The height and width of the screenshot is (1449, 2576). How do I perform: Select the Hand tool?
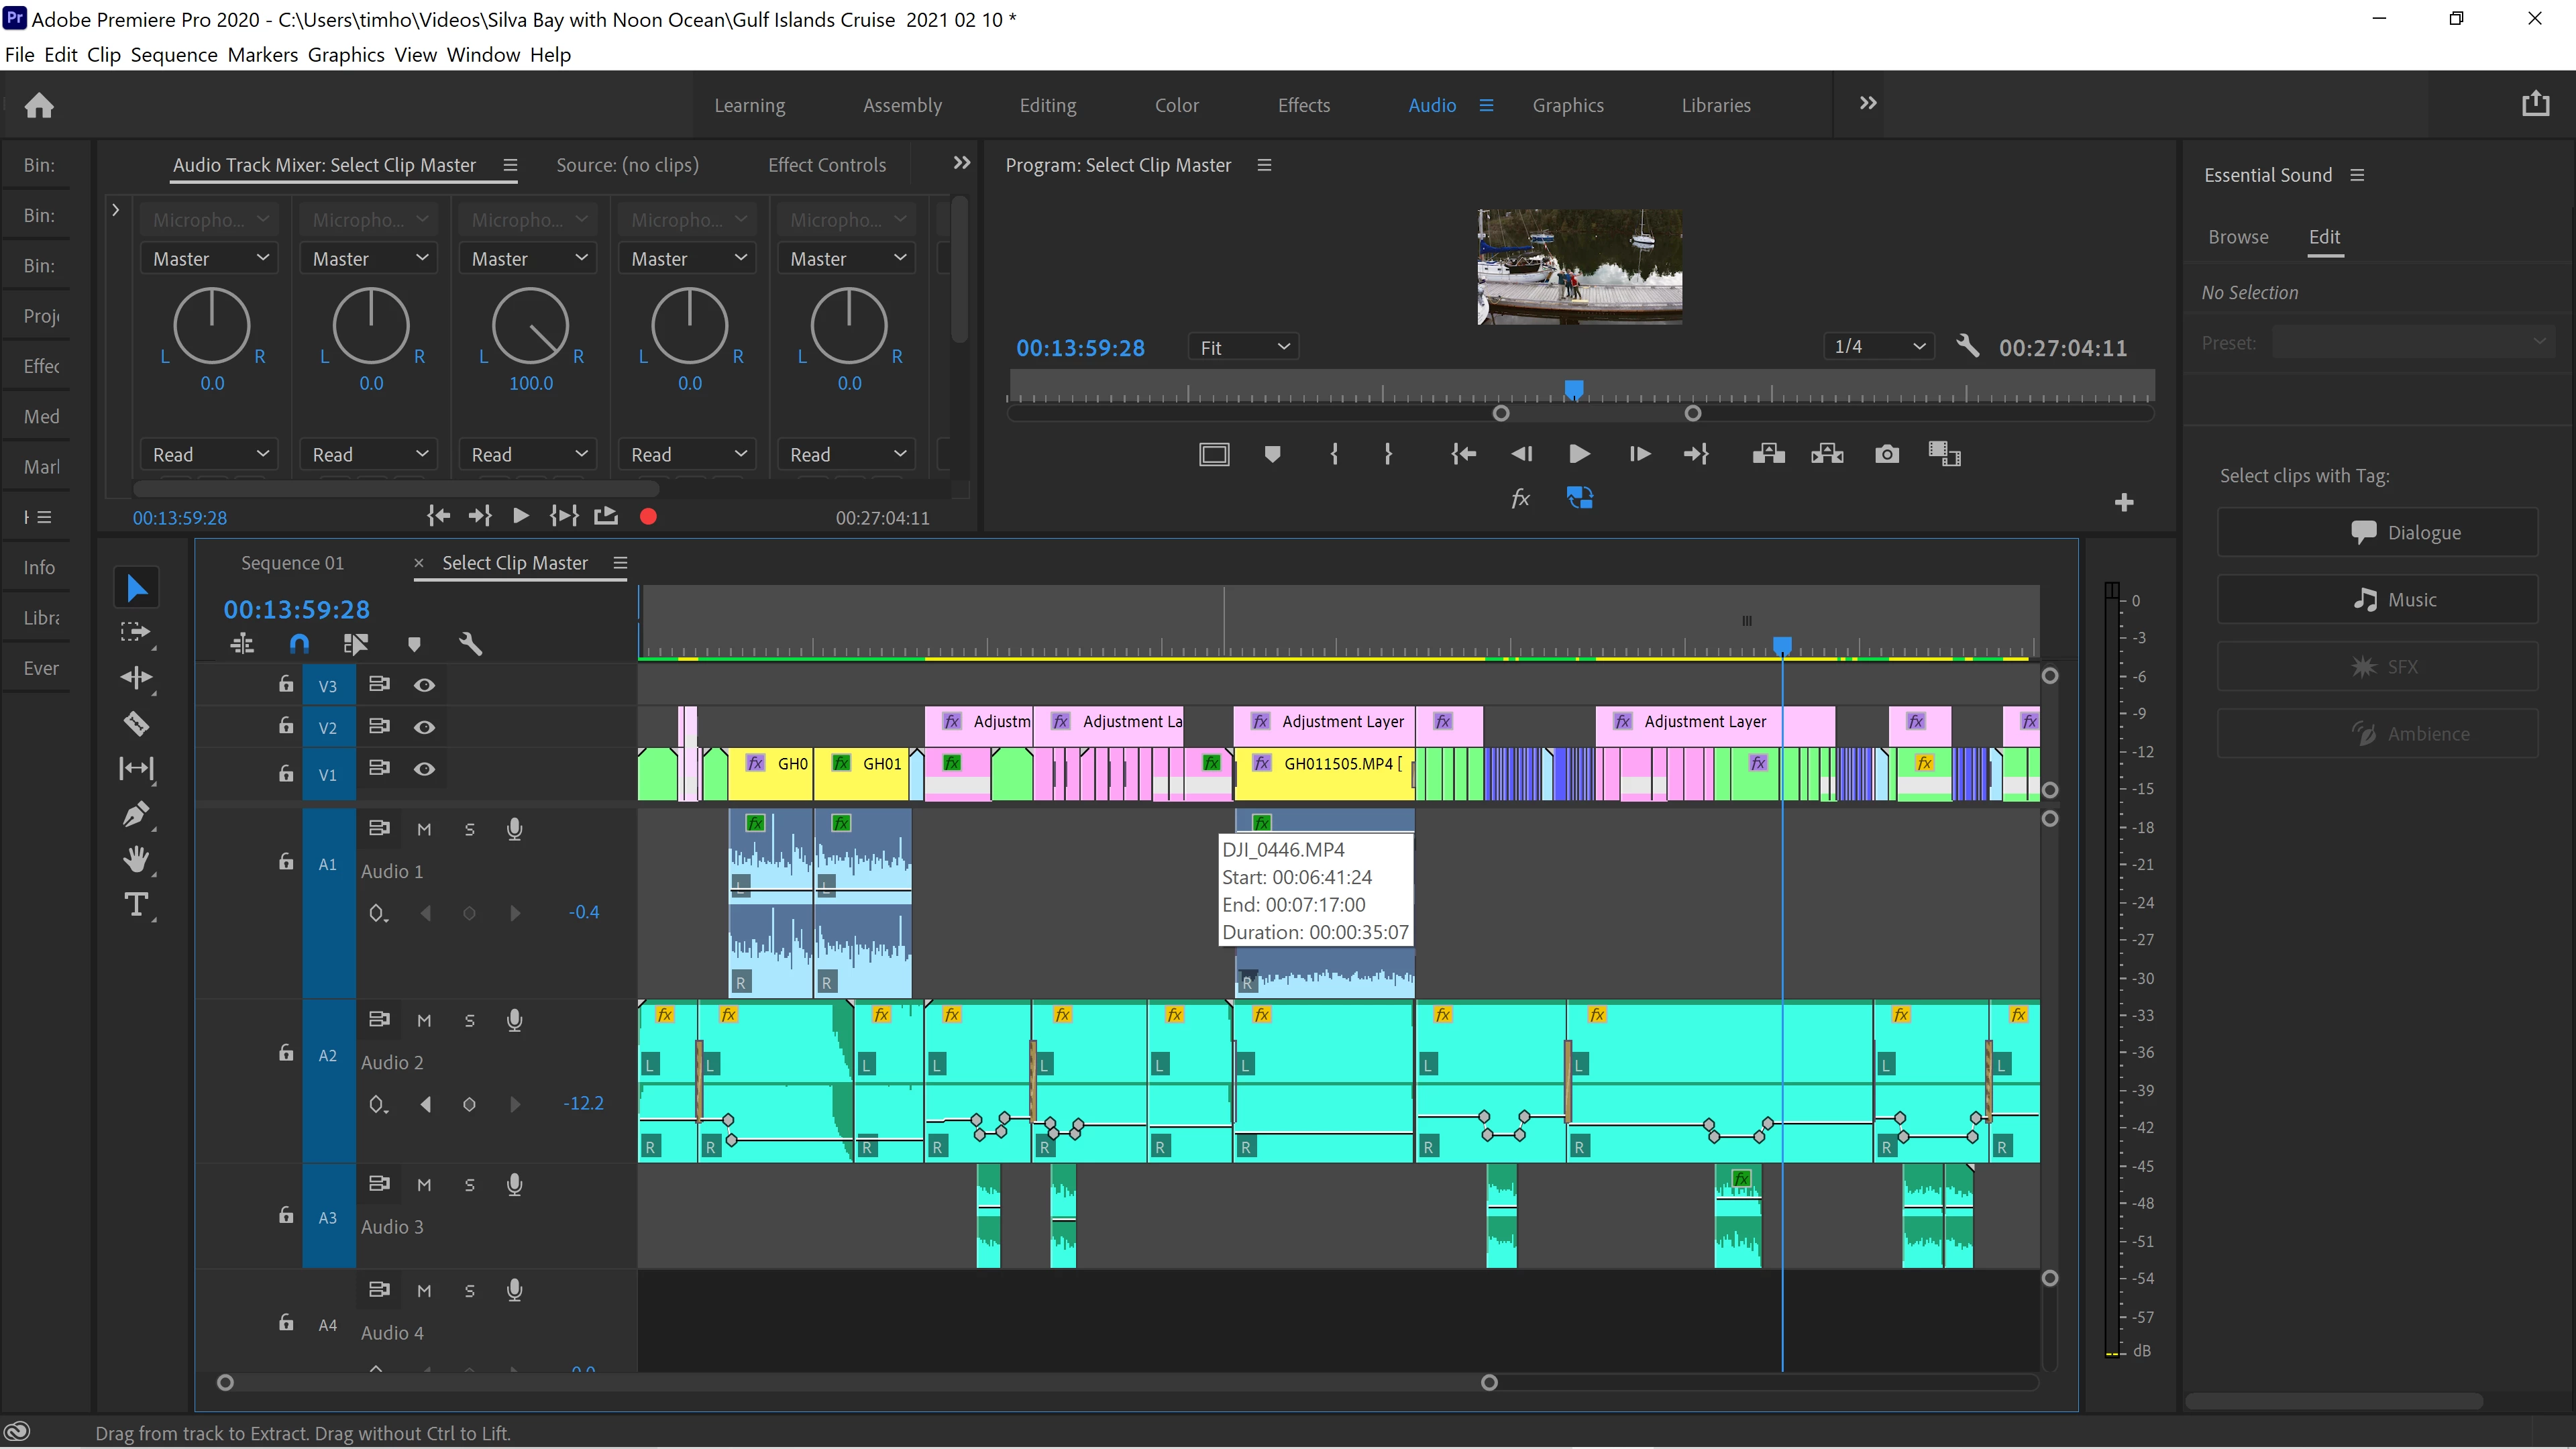click(x=136, y=859)
